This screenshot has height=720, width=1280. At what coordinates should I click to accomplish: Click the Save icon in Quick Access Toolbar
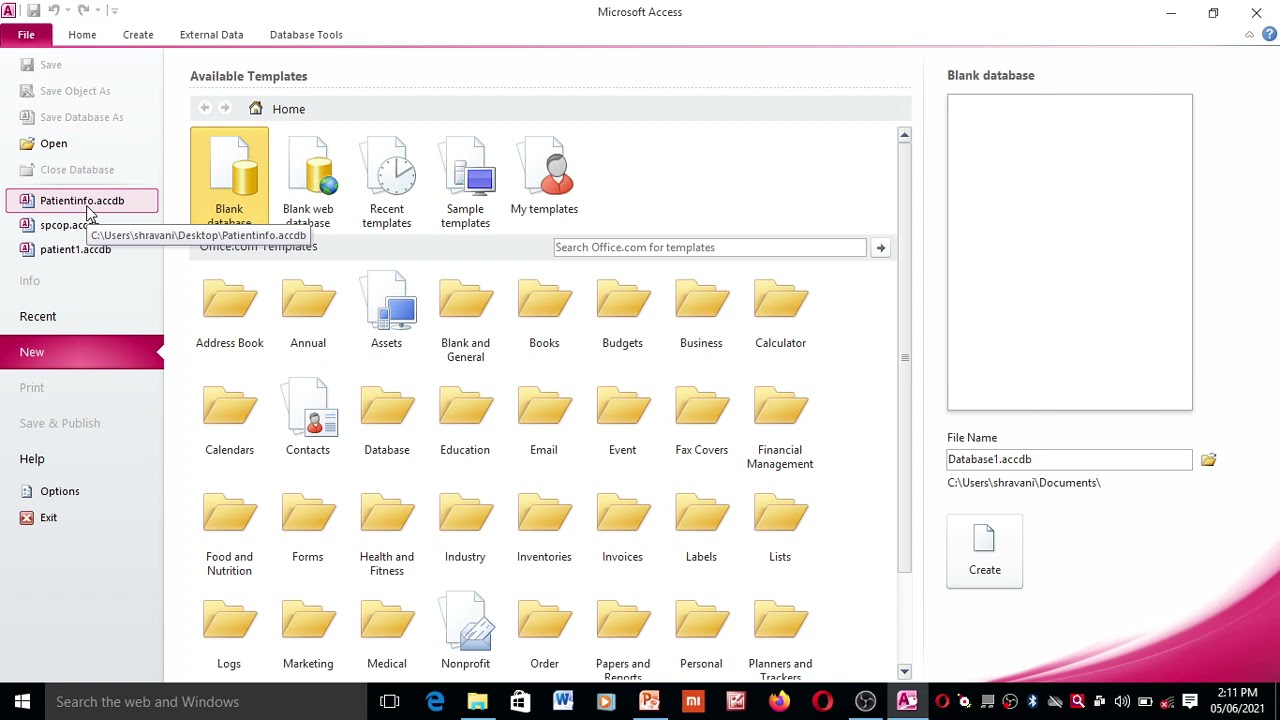[33, 11]
